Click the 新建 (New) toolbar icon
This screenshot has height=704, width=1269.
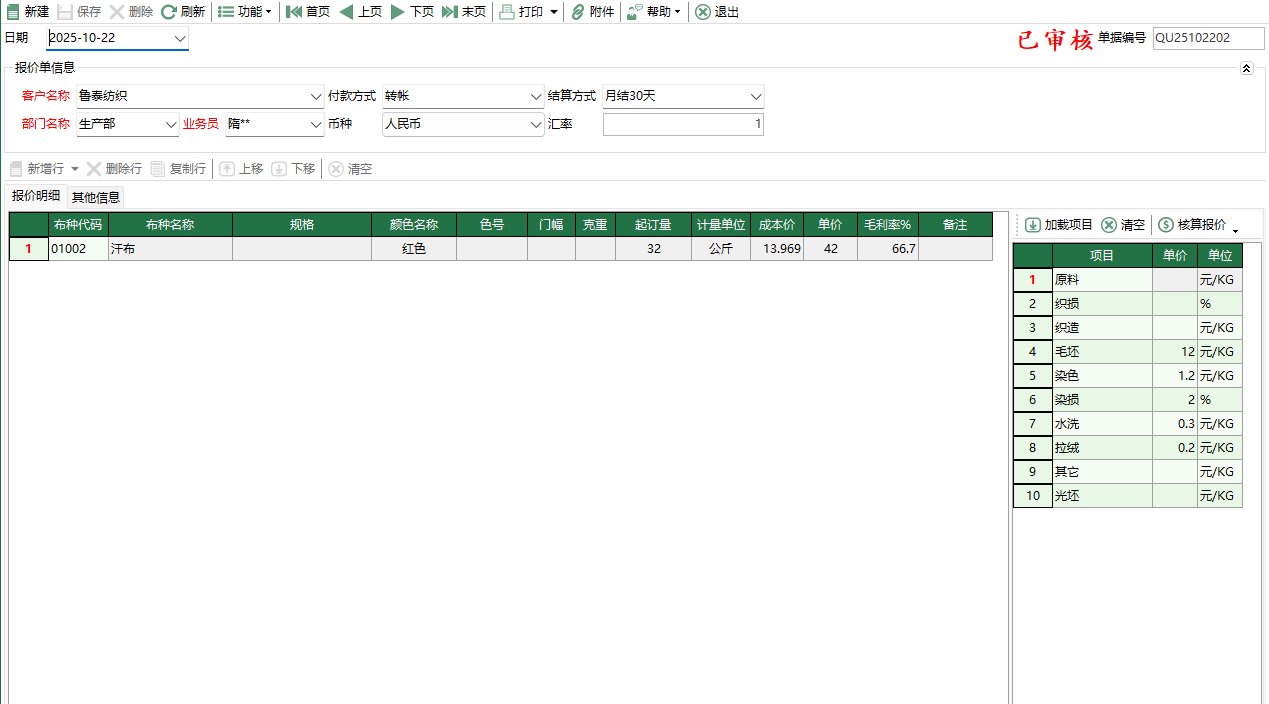(14, 12)
